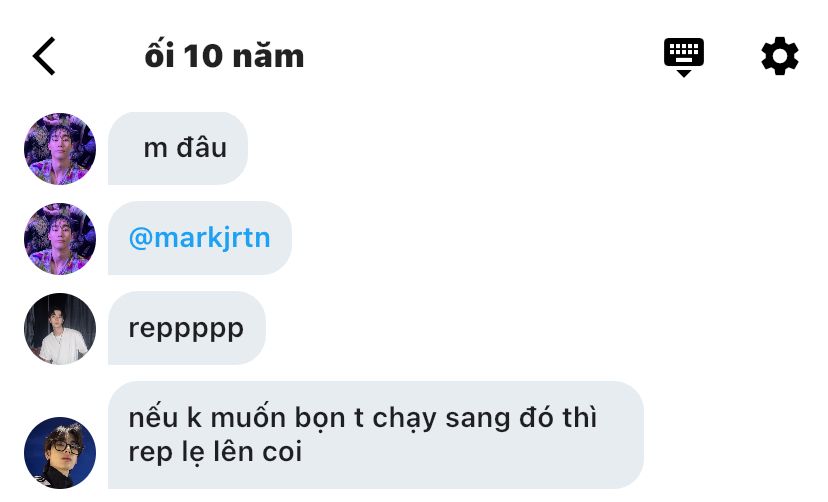Tap the glasses-wearing avatar at the bottom
828x502 pixels.
(x=60, y=453)
